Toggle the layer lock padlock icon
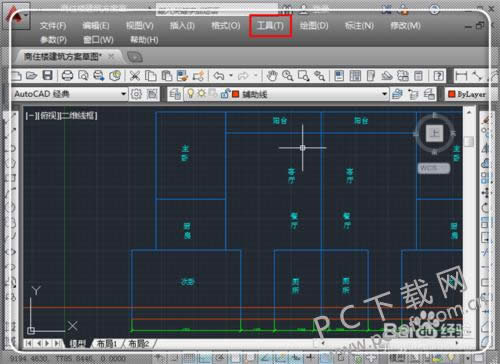Screen dimensions: 500x364 pos(225,94)
